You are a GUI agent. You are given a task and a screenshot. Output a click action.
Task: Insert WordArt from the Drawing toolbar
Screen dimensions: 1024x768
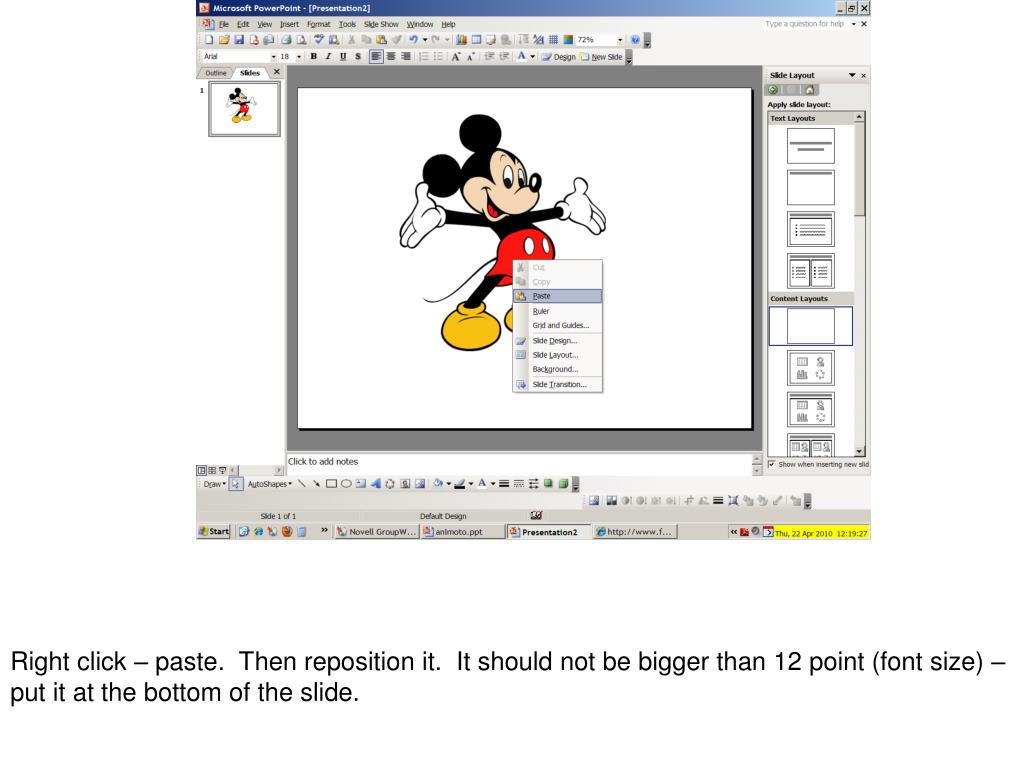click(x=376, y=484)
